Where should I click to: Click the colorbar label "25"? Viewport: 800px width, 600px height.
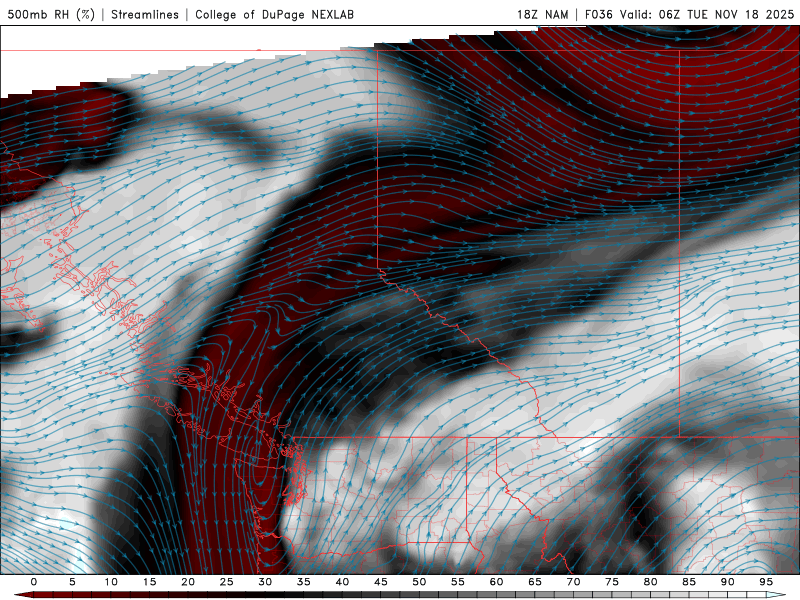227,582
